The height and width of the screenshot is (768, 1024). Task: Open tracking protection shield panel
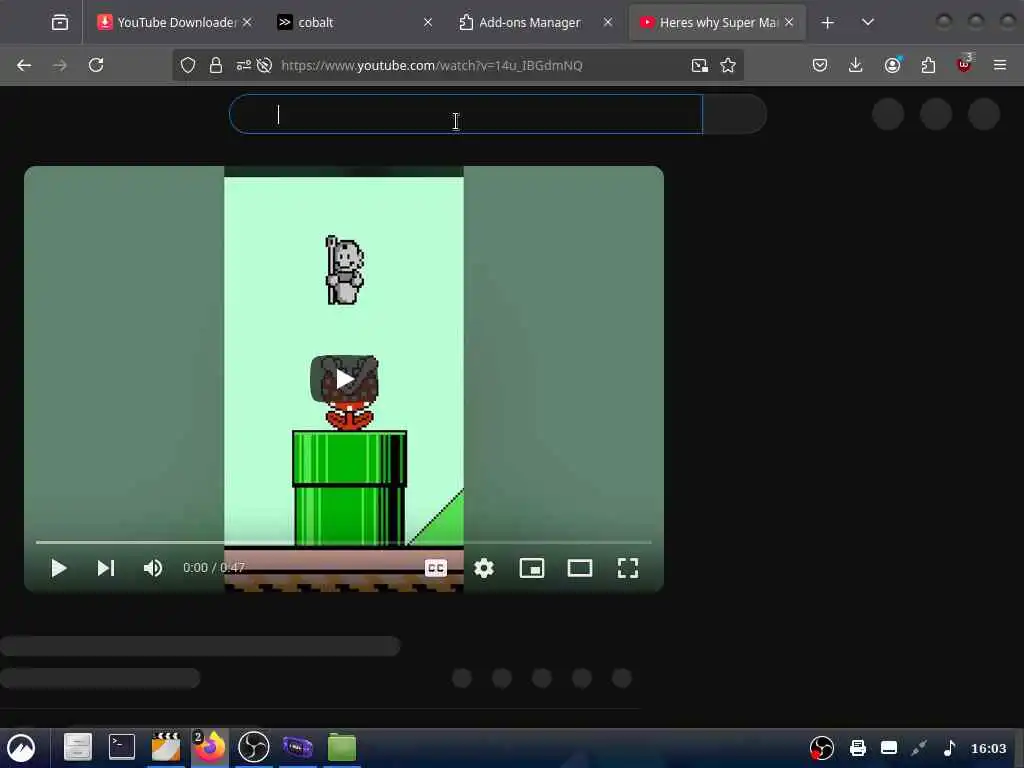(x=188, y=65)
